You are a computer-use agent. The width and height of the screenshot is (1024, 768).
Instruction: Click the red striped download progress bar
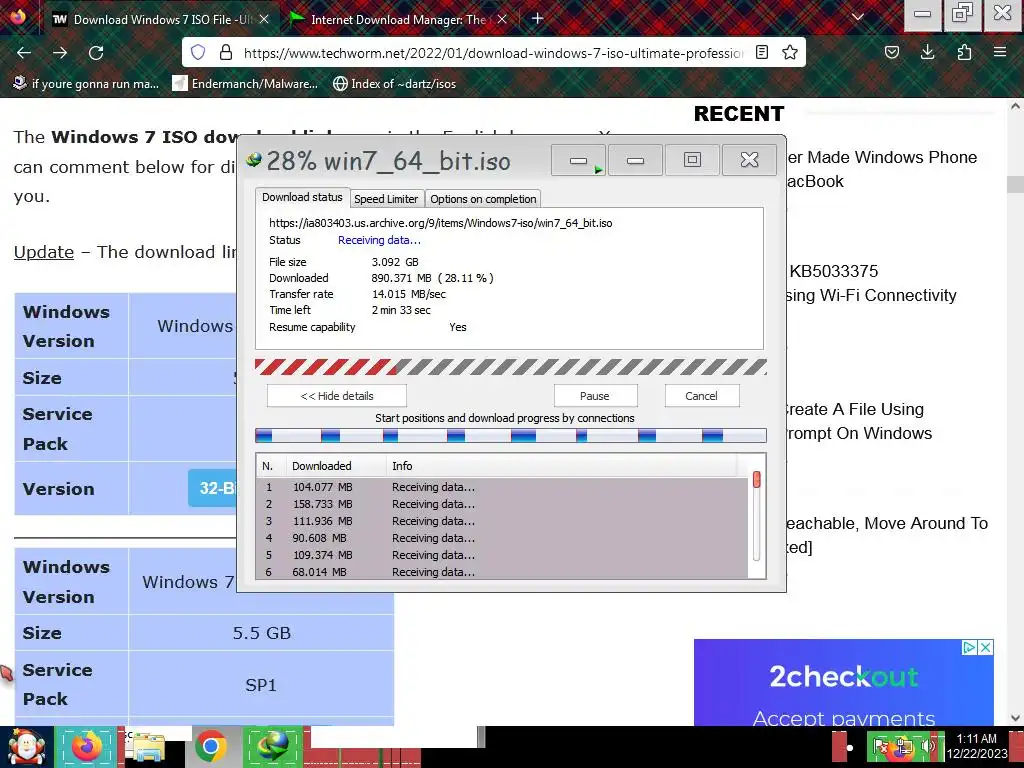[511, 367]
